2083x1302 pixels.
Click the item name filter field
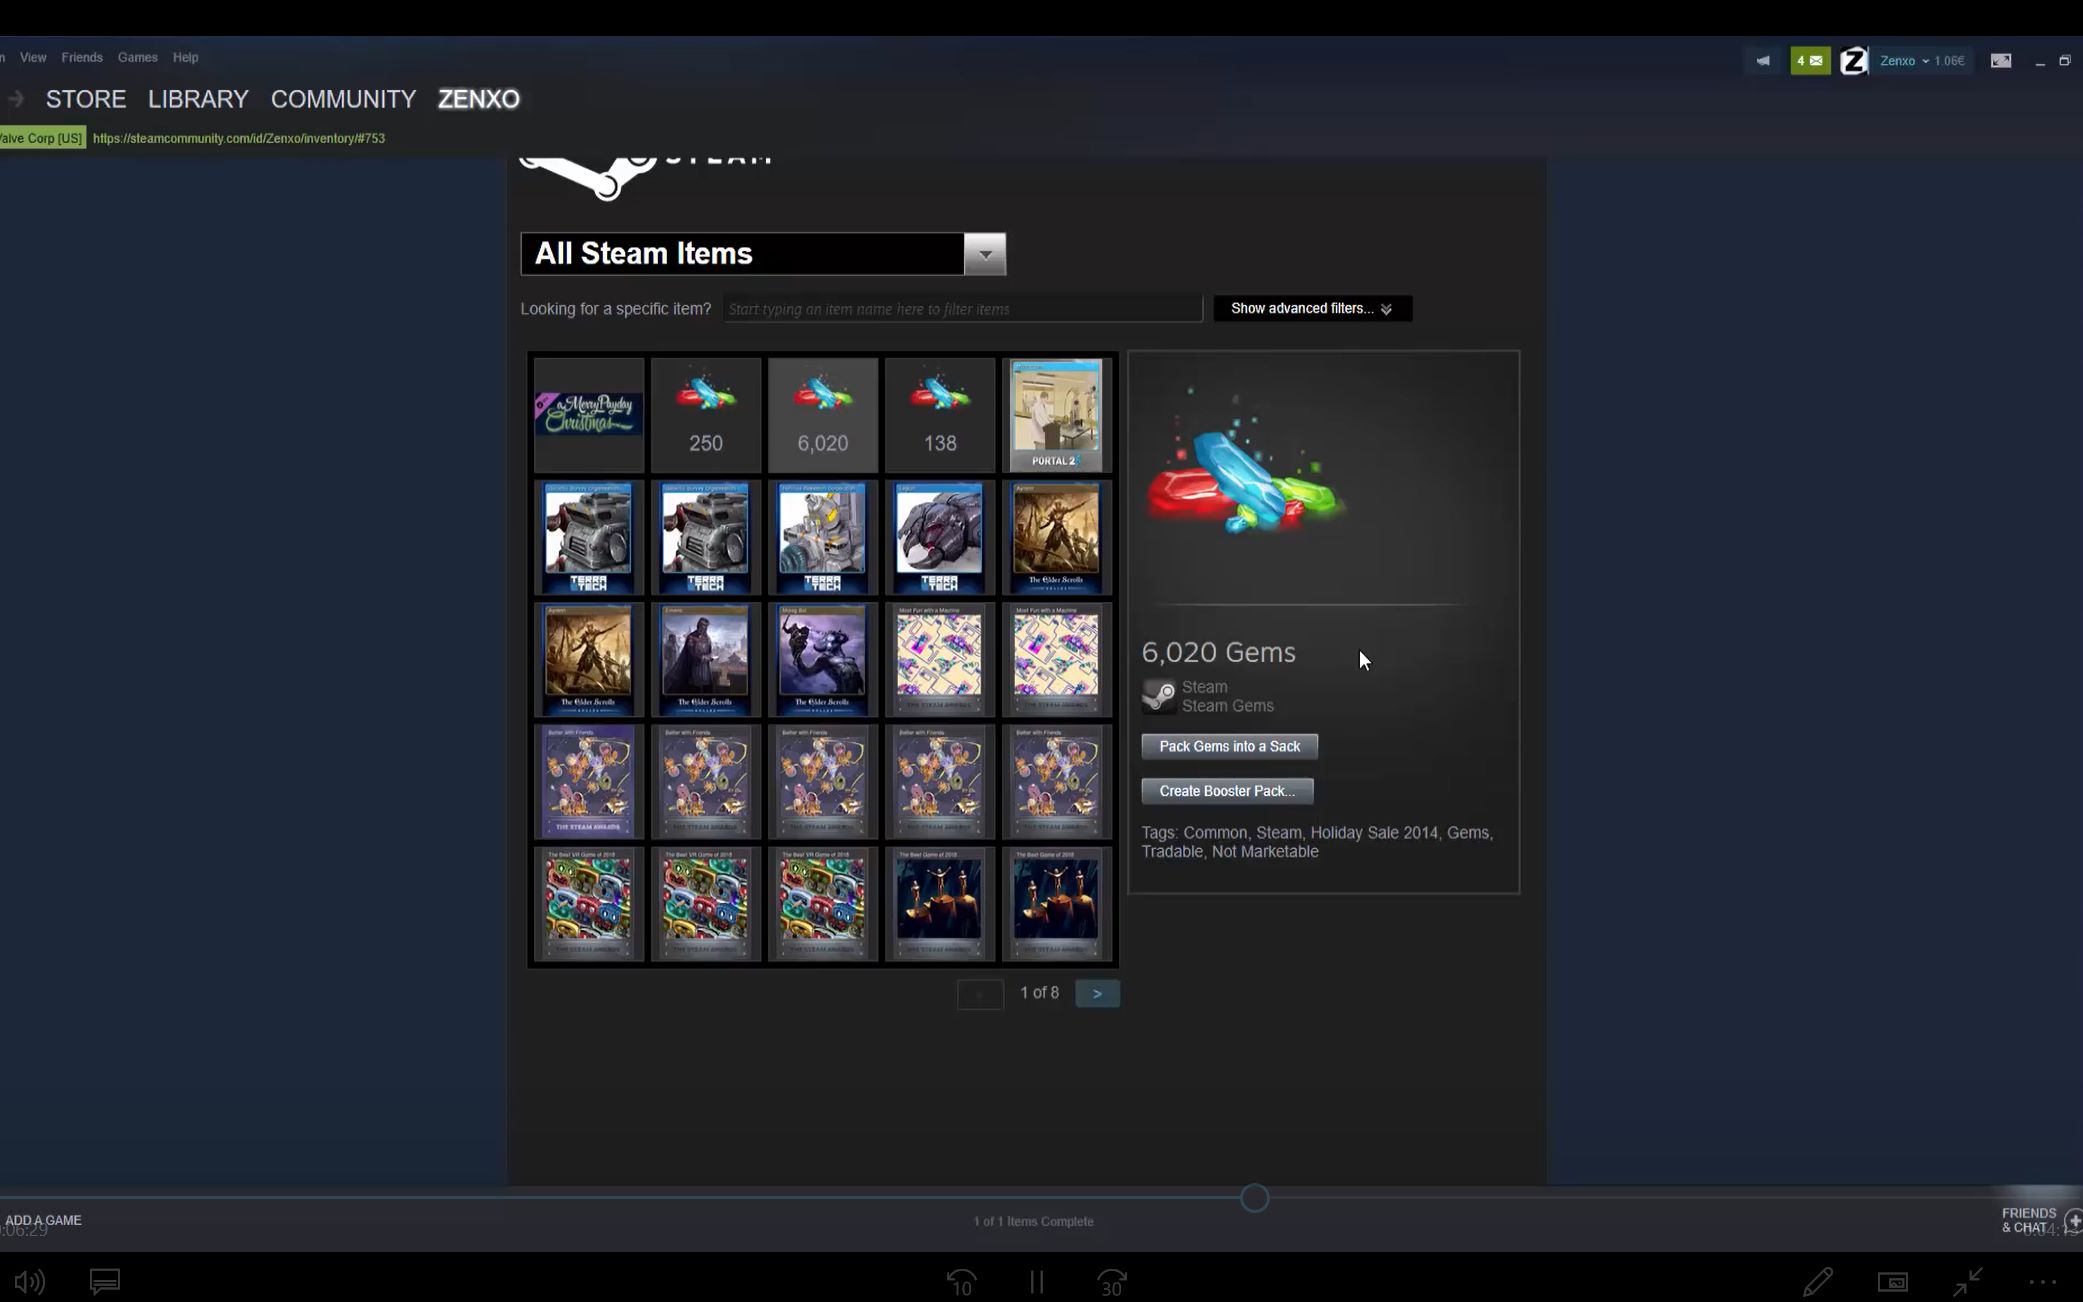961,309
